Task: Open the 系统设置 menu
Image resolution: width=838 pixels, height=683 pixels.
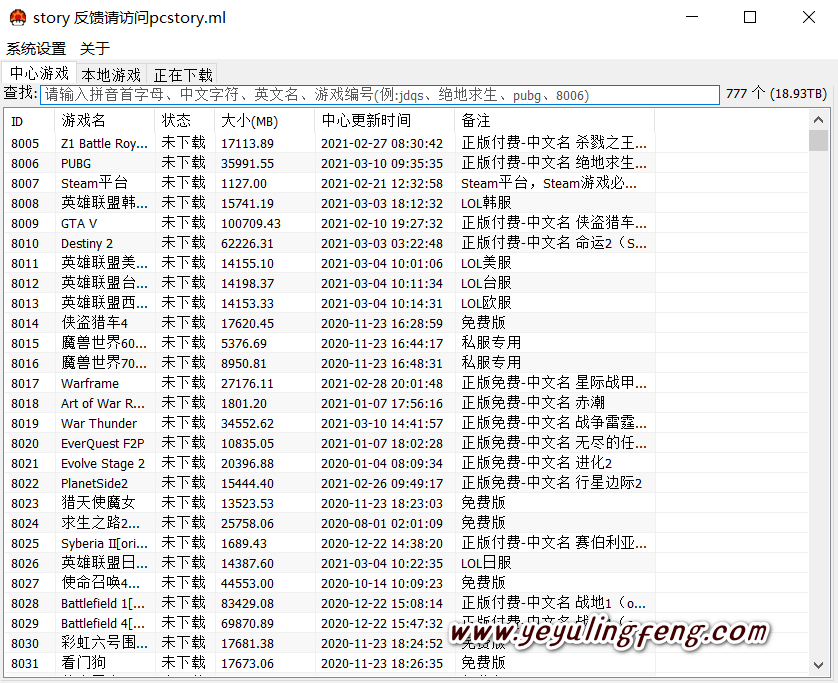Action: pyautogui.click(x=36, y=49)
